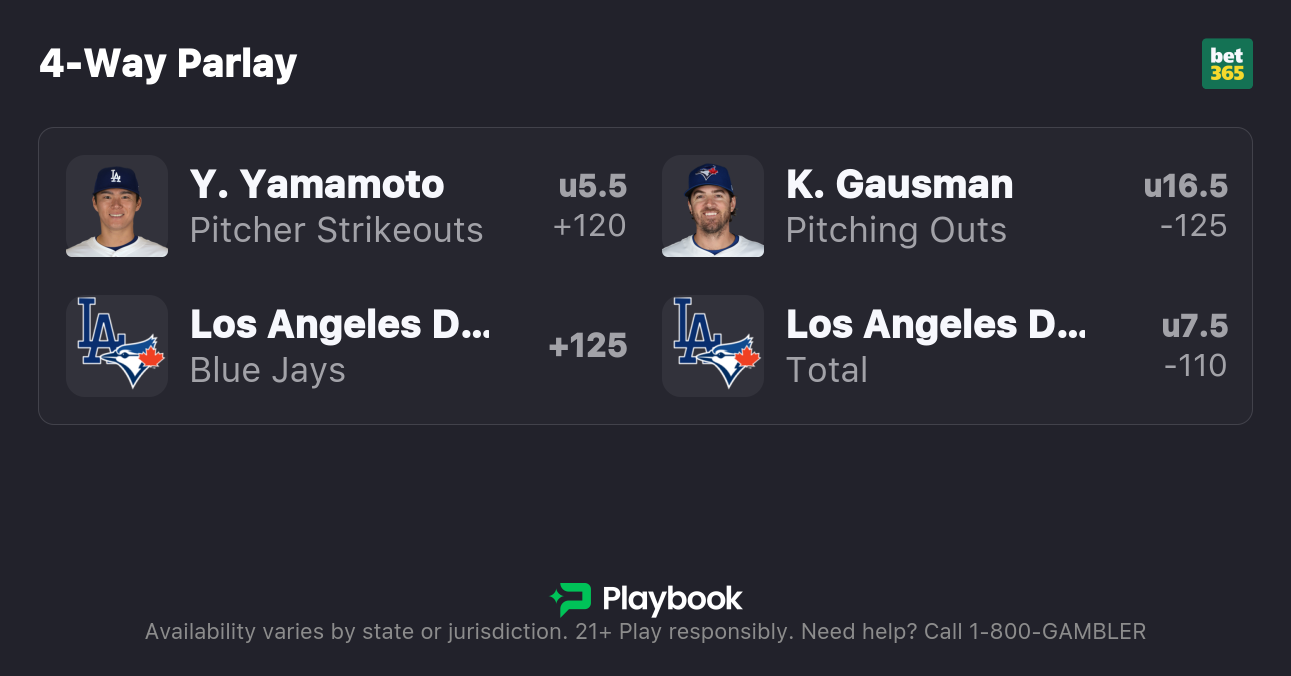1291x676 pixels.
Task: Click the 4-Way Parlay heading
Action: pyautogui.click(x=168, y=64)
